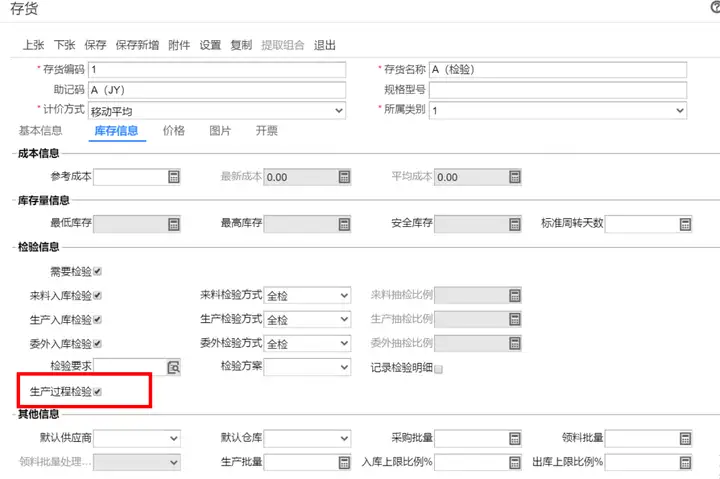Open the 基本信息 tab

(40, 131)
